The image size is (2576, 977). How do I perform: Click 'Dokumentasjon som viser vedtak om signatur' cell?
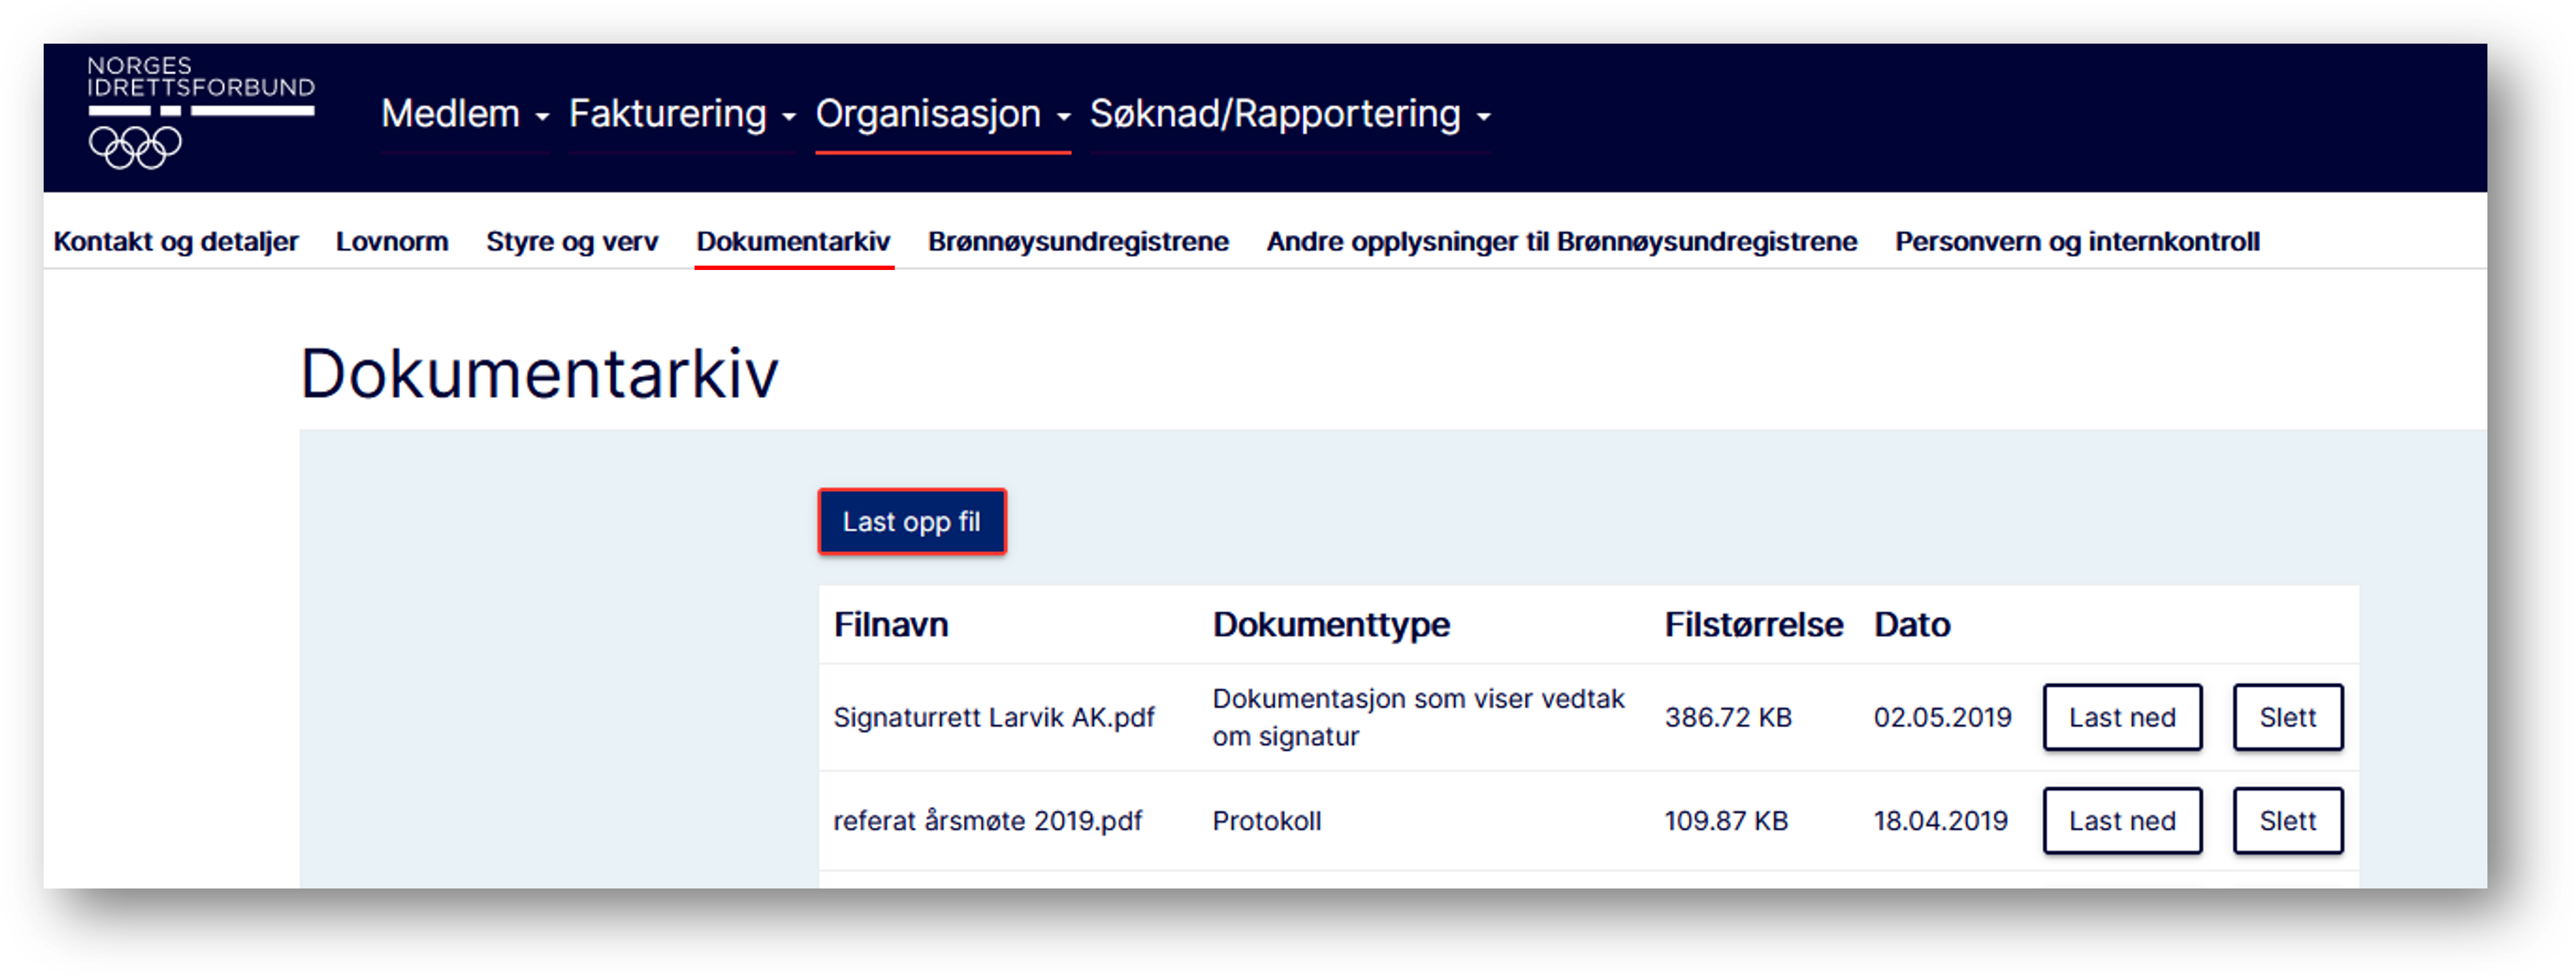(1418, 717)
